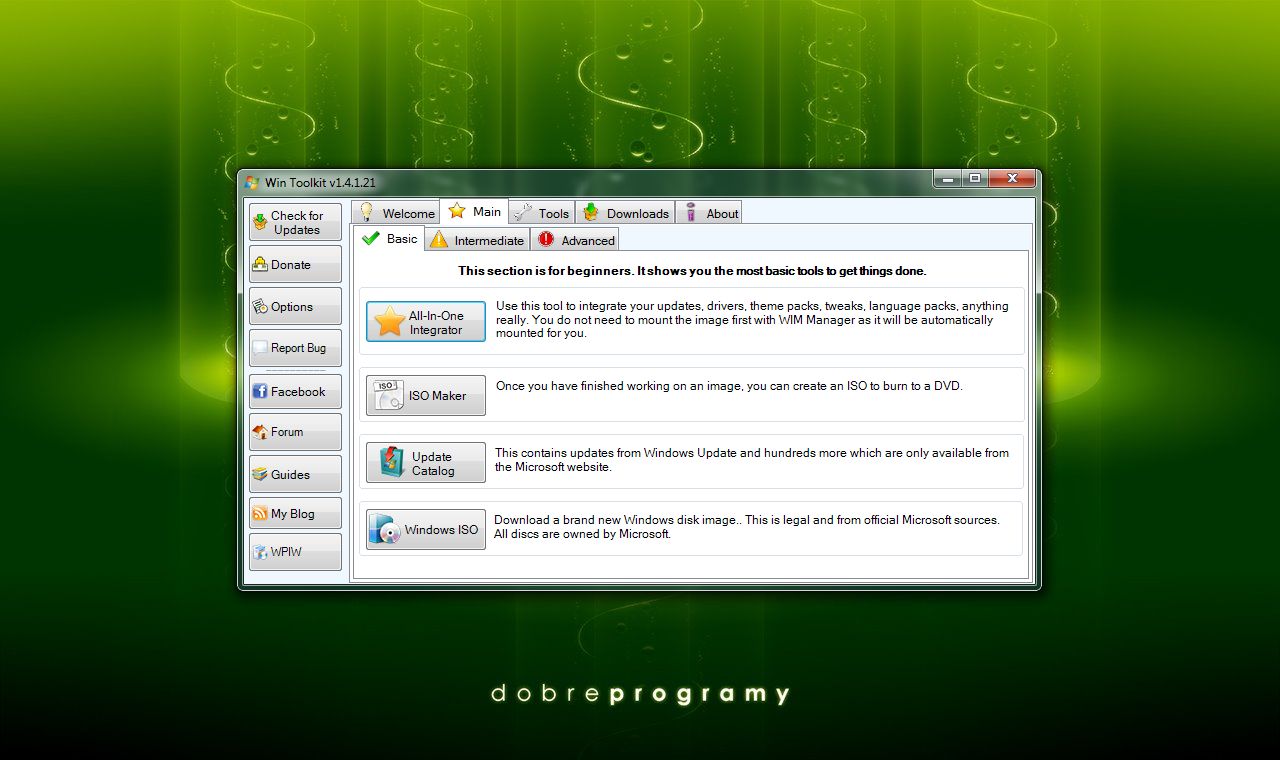Switch to the Welcome tab
The width and height of the screenshot is (1280, 760).
click(396, 212)
